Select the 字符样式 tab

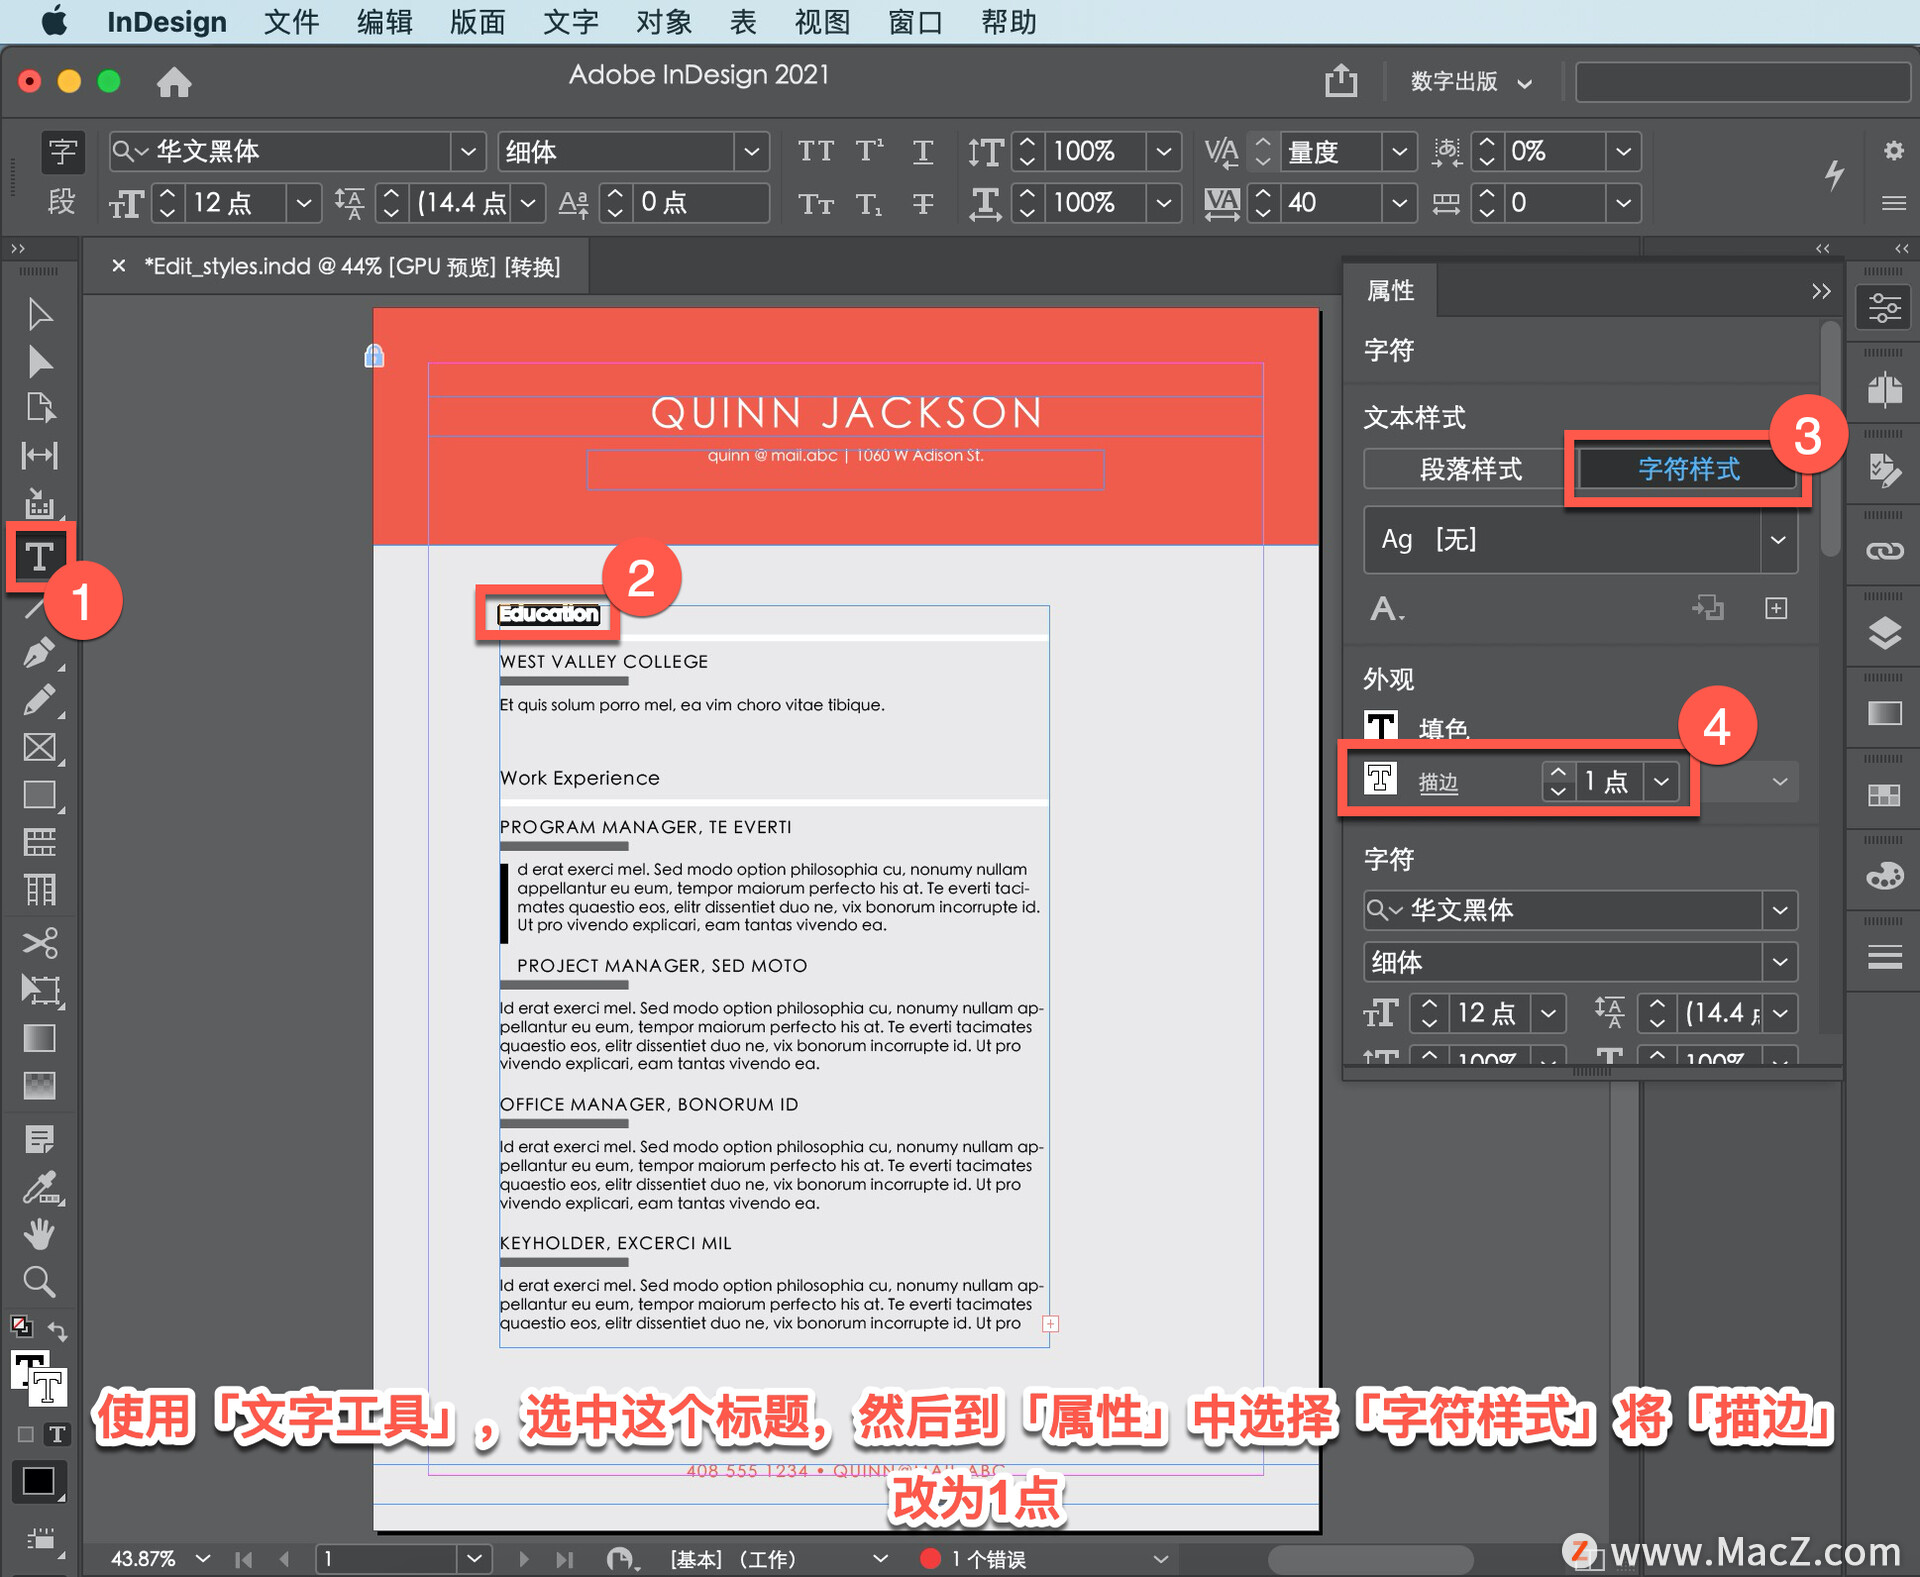pyautogui.click(x=1688, y=469)
